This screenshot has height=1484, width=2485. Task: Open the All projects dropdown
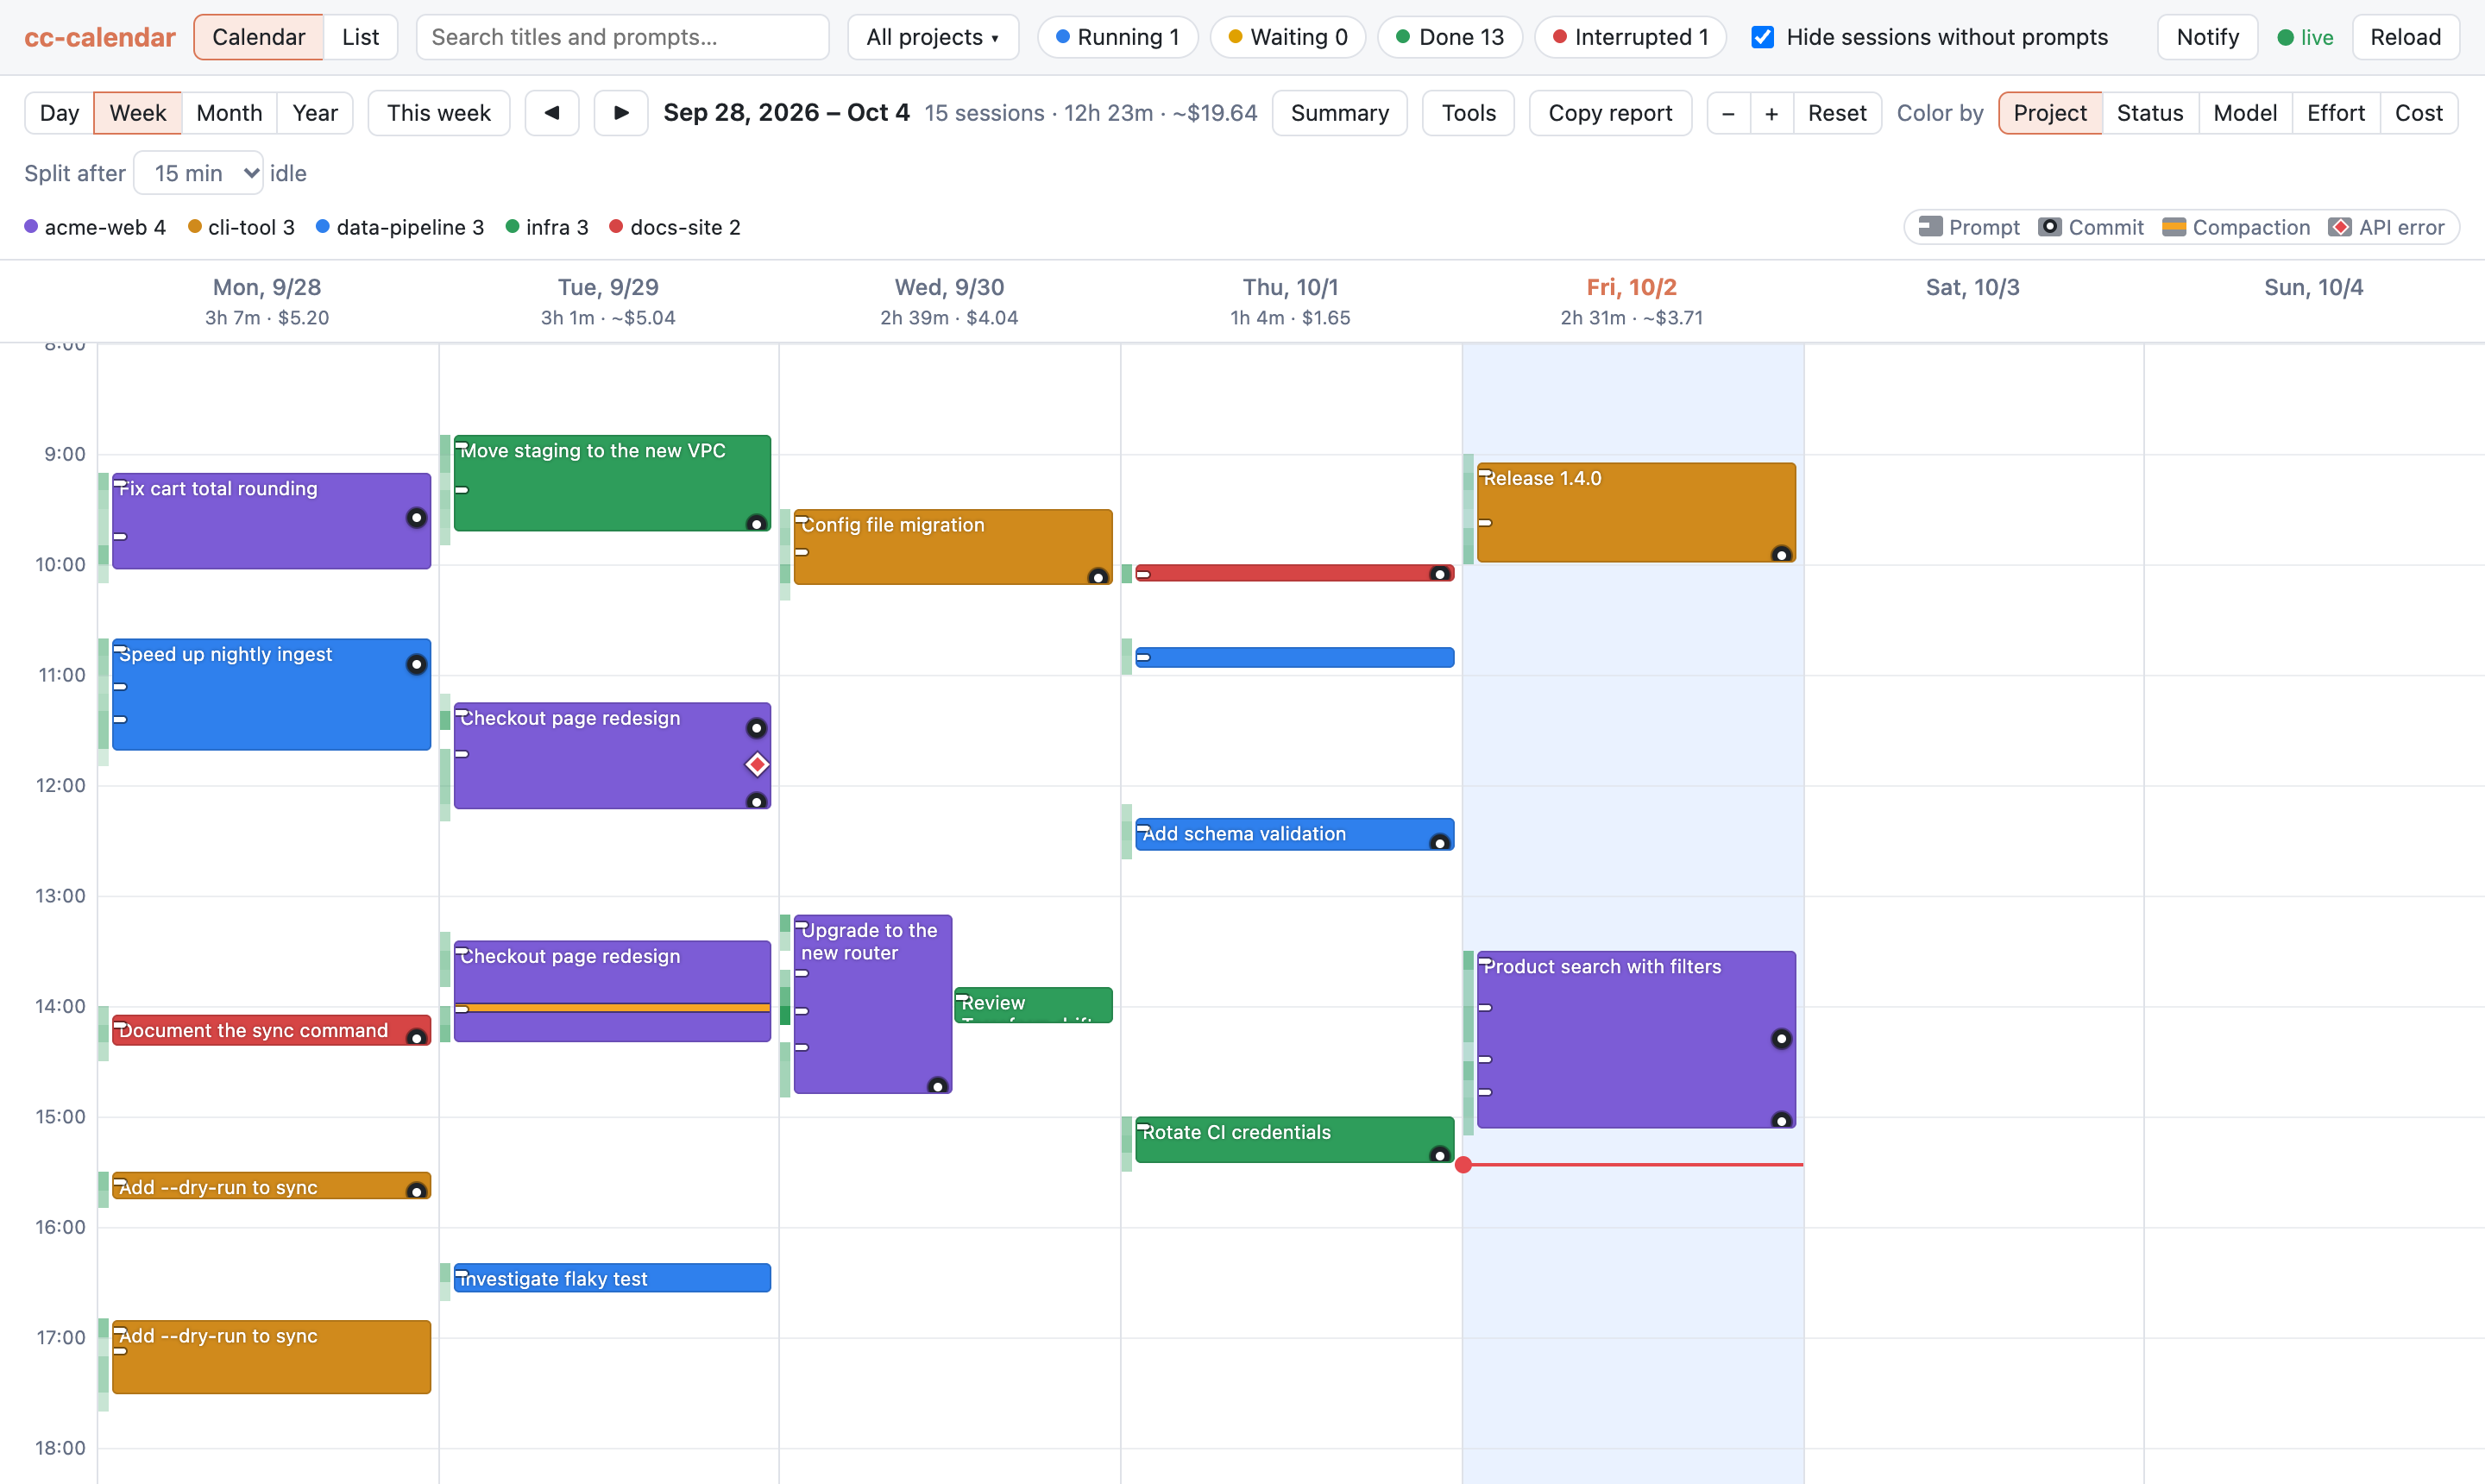932,37
